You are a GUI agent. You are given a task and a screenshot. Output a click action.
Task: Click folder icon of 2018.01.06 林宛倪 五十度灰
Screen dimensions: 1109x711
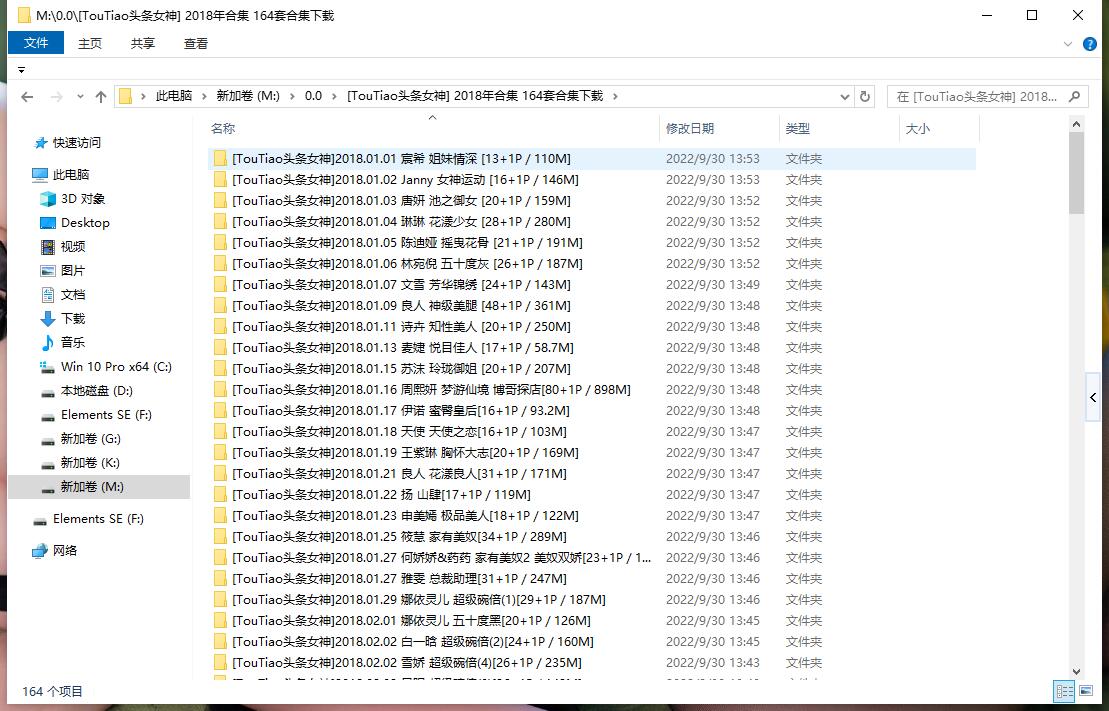tap(220, 264)
